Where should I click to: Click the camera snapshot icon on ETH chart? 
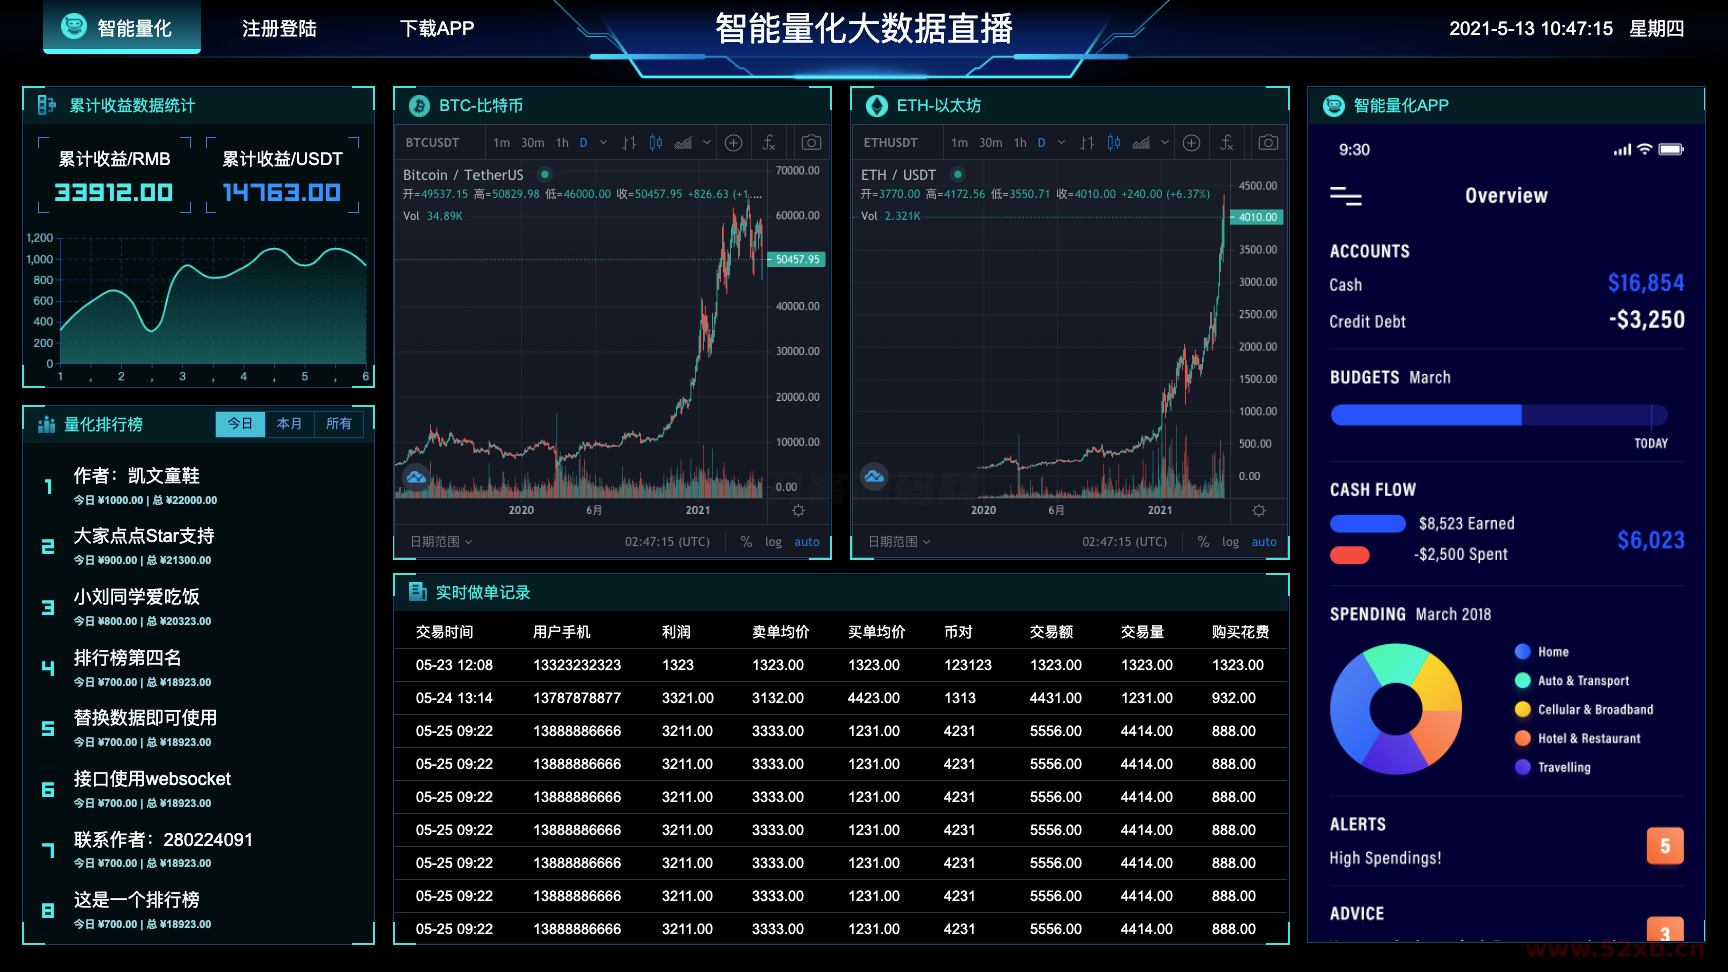click(1267, 142)
